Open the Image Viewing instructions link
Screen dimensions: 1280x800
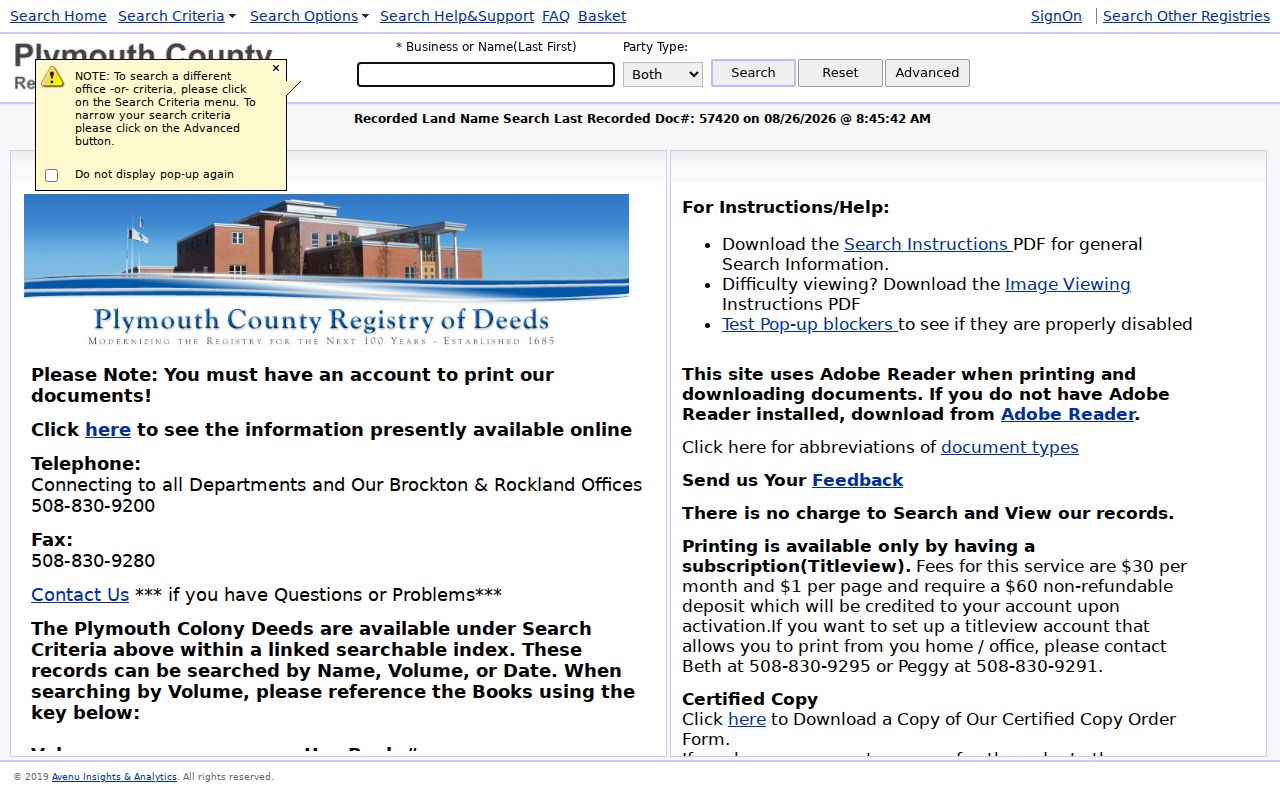click(x=1068, y=284)
